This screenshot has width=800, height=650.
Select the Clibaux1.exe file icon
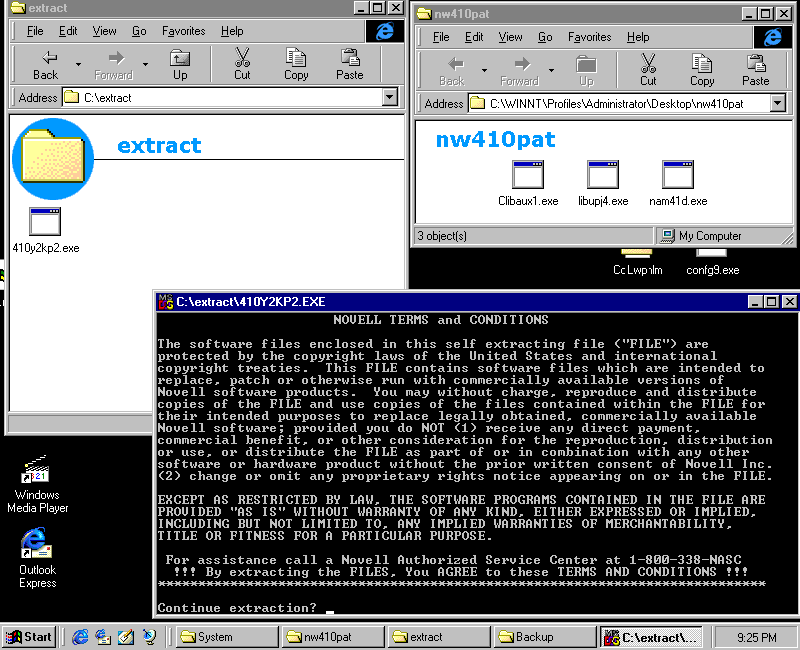[x=528, y=174]
